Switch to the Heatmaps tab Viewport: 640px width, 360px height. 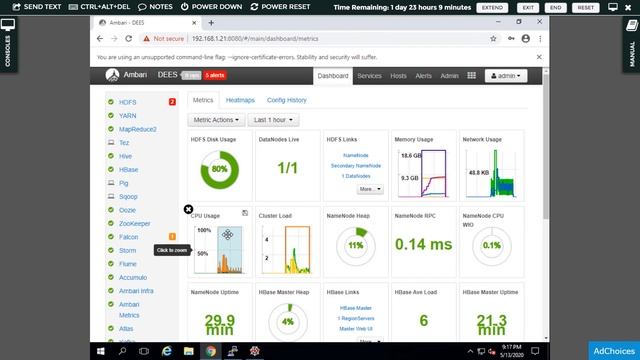[240, 100]
